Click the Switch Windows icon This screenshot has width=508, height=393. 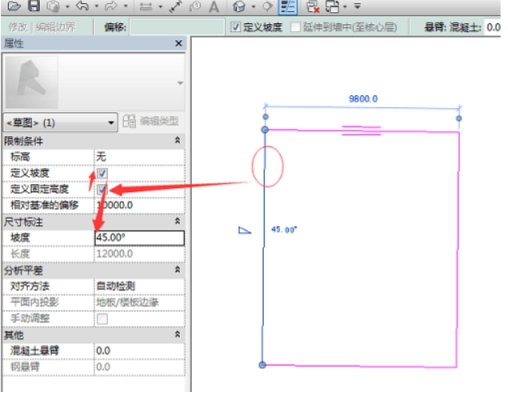coord(332,6)
